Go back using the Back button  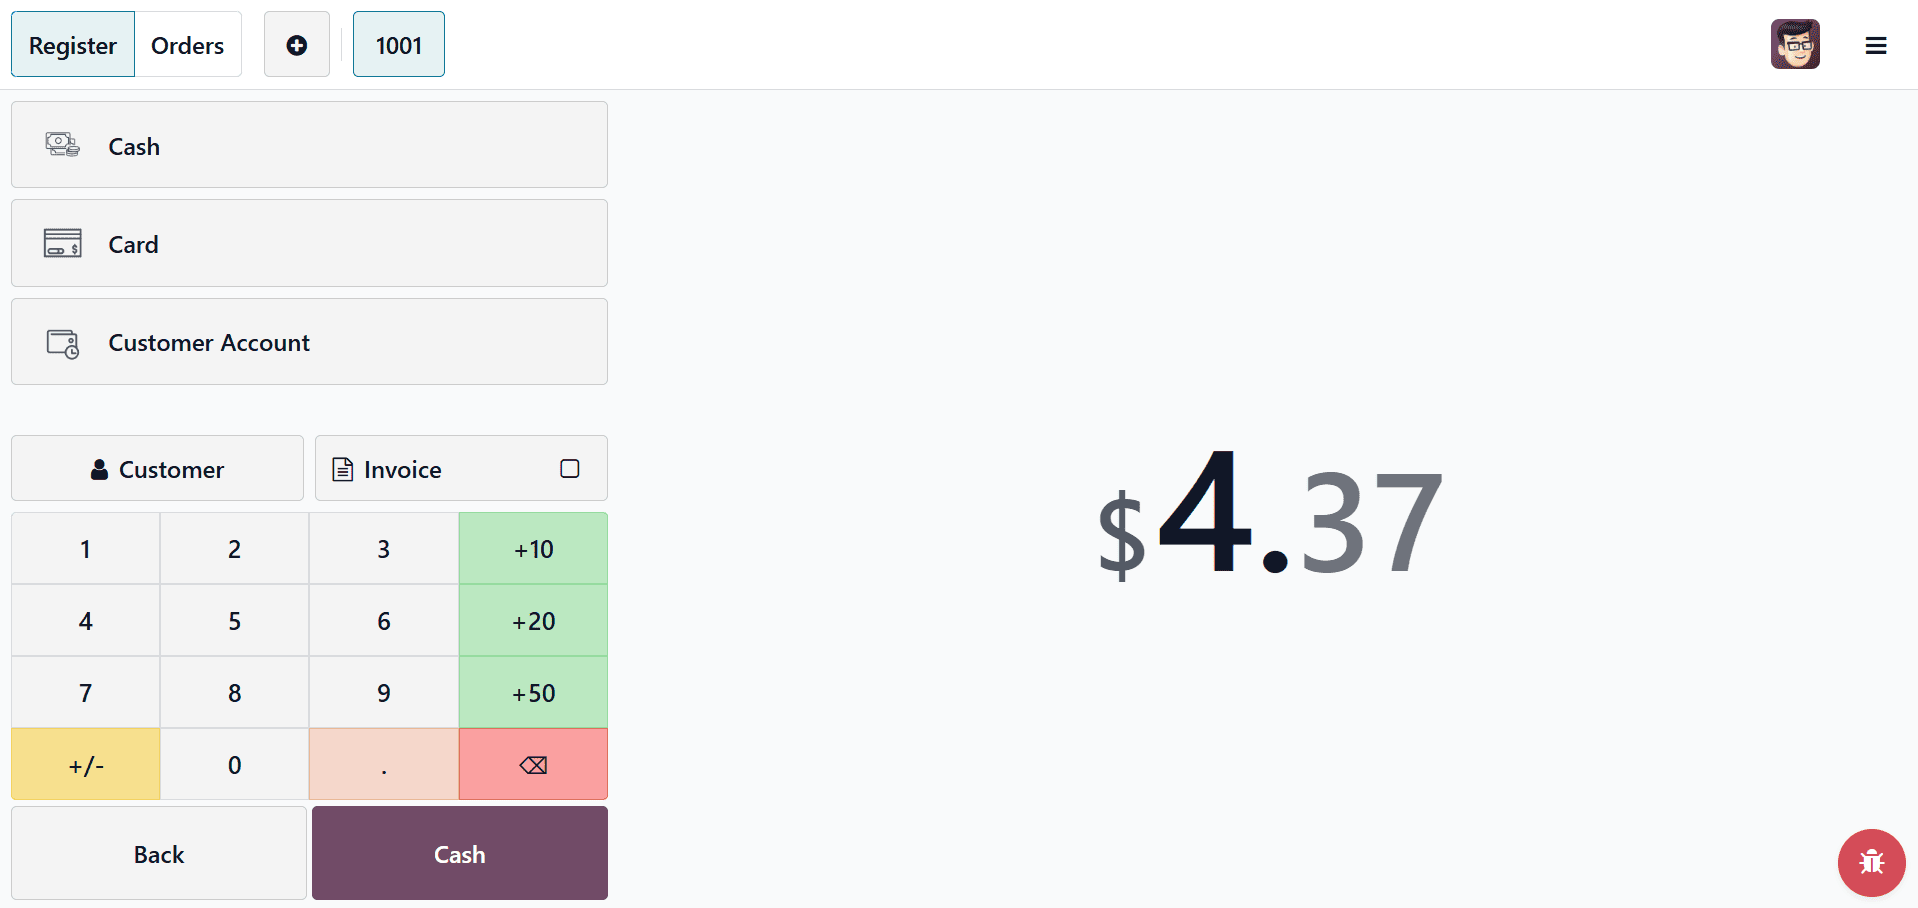(158, 853)
